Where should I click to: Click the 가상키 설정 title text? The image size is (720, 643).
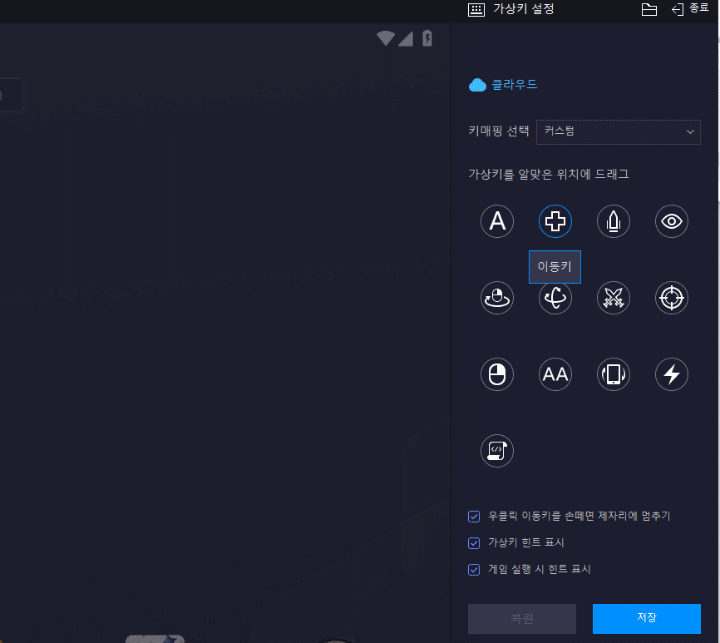point(523,9)
